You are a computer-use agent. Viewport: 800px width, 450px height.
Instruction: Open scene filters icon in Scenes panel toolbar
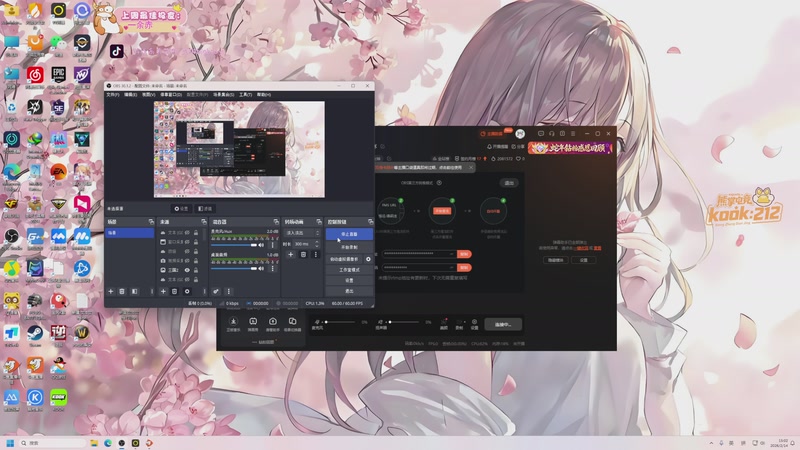pyautogui.click(x=134, y=291)
